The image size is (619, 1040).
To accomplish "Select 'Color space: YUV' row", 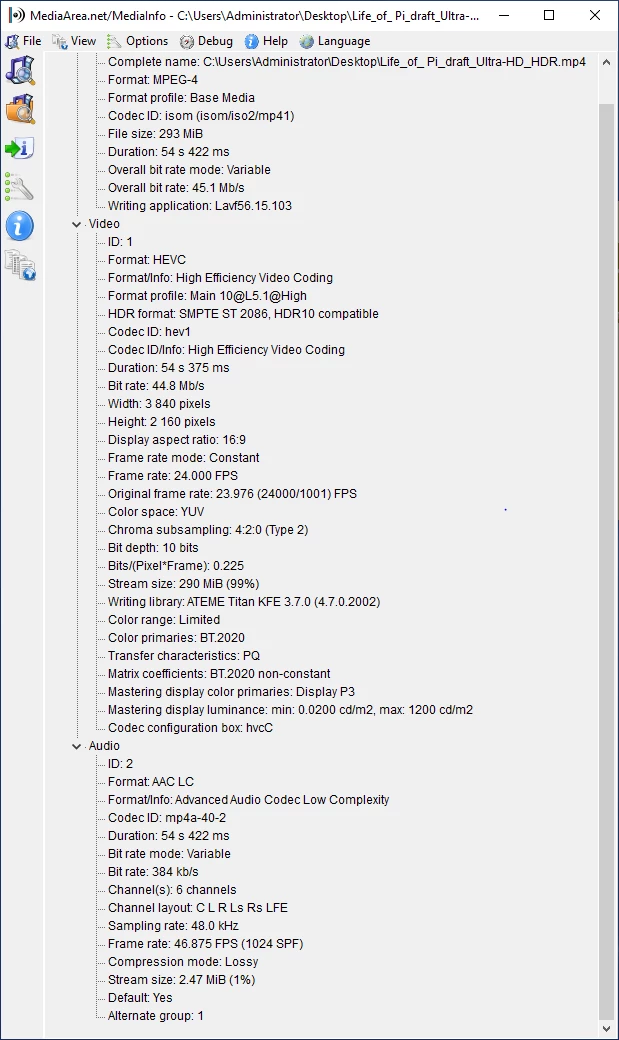I will point(156,511).
